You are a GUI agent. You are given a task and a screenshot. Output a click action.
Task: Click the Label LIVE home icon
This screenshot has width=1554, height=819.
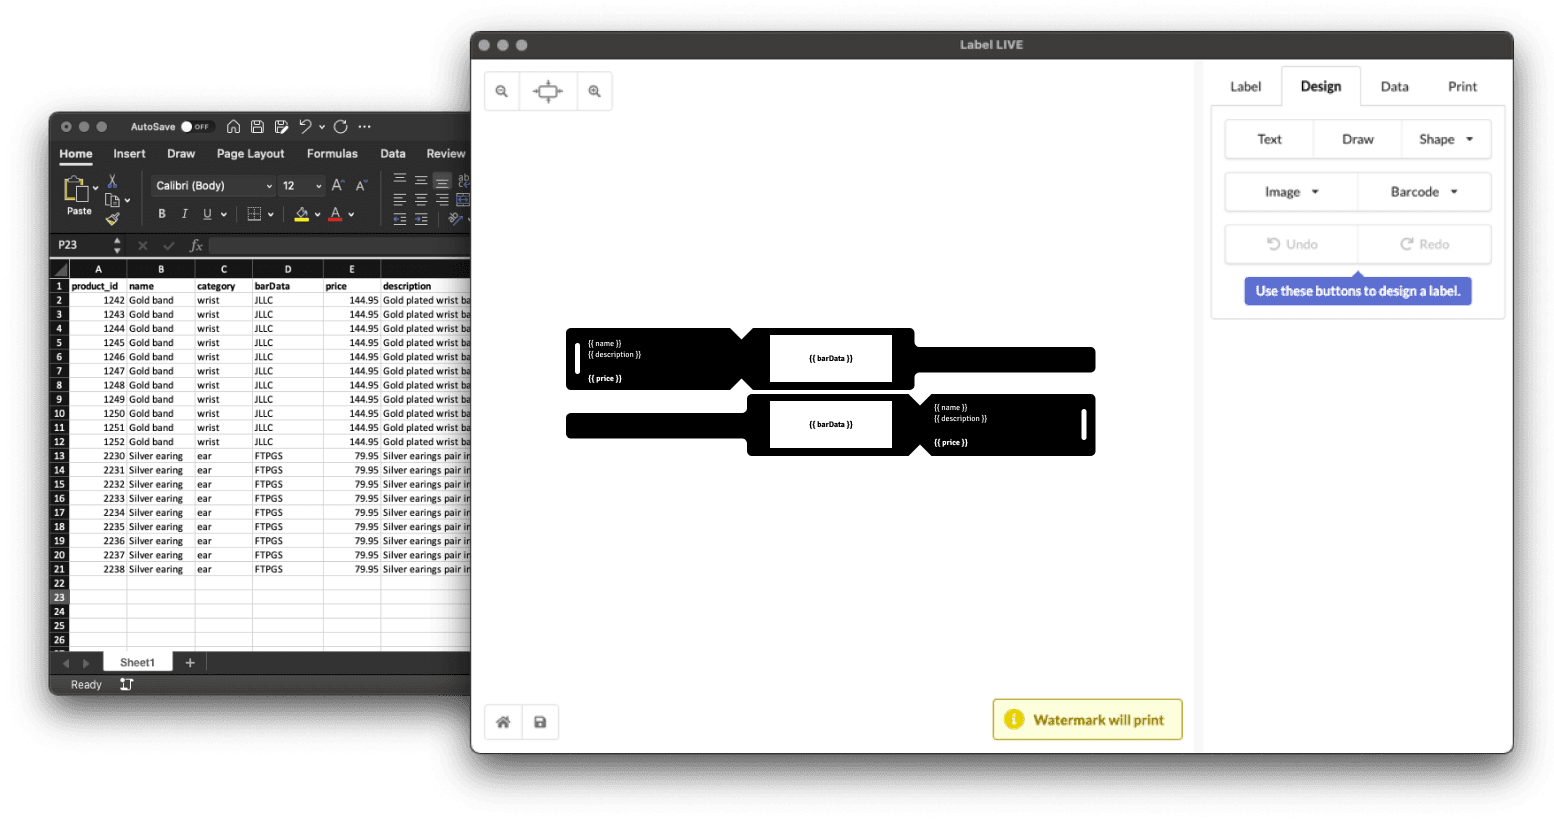coord(503,722)
